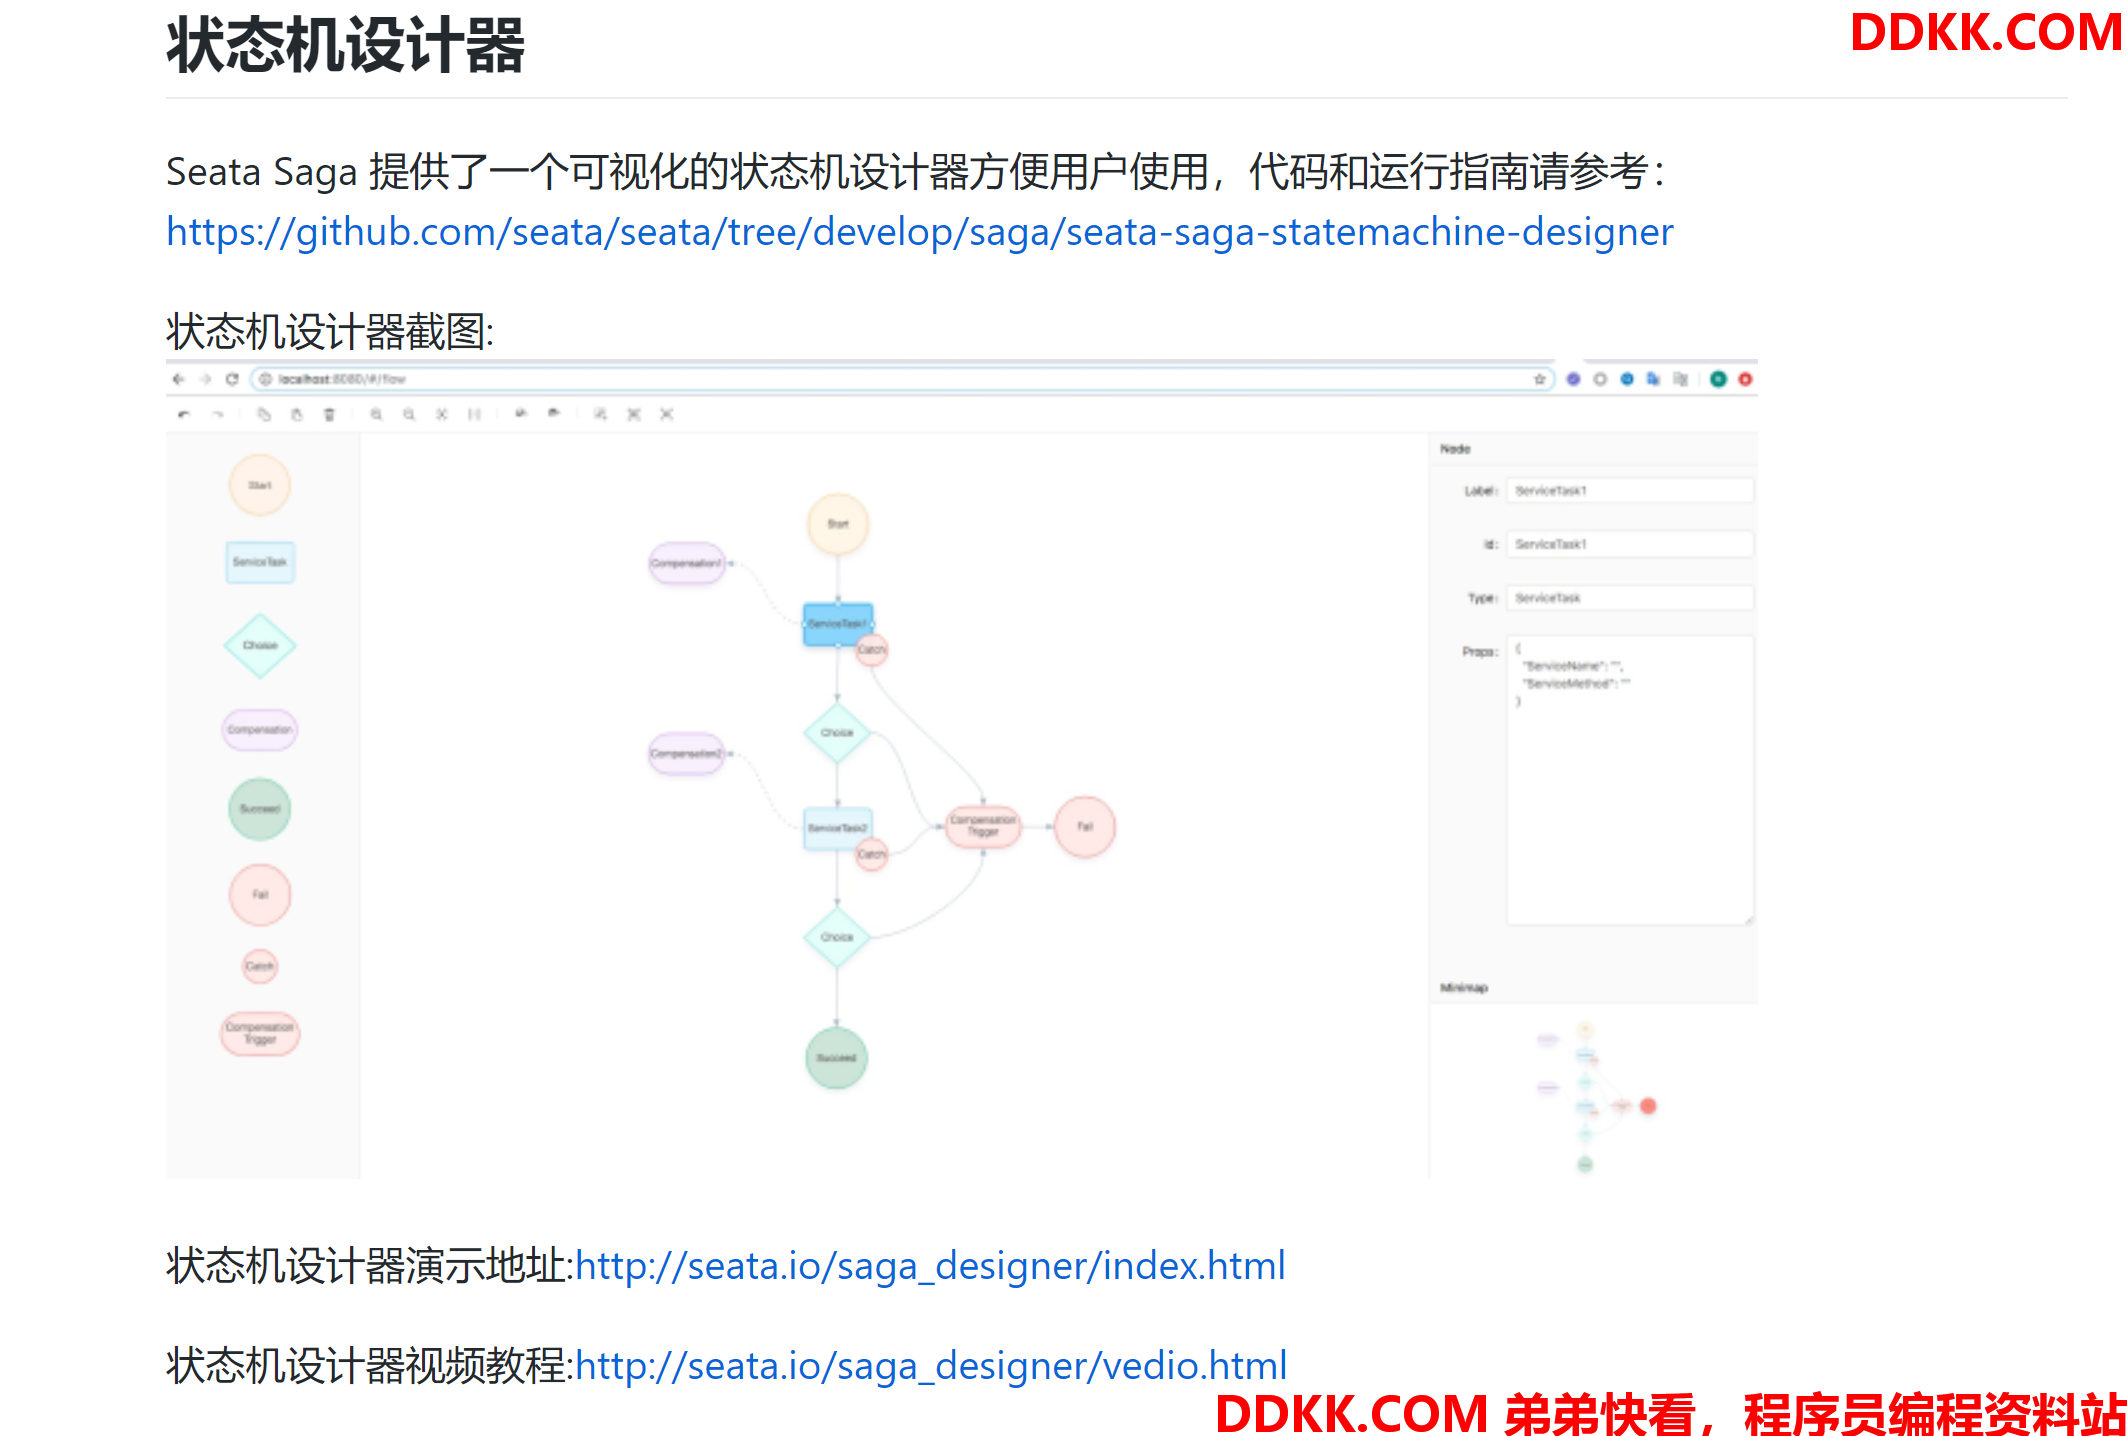Viewport: 2127px width, 1436px height.
Task: Click the bookmark star in the address bar
Action: tap(1540, 379)
